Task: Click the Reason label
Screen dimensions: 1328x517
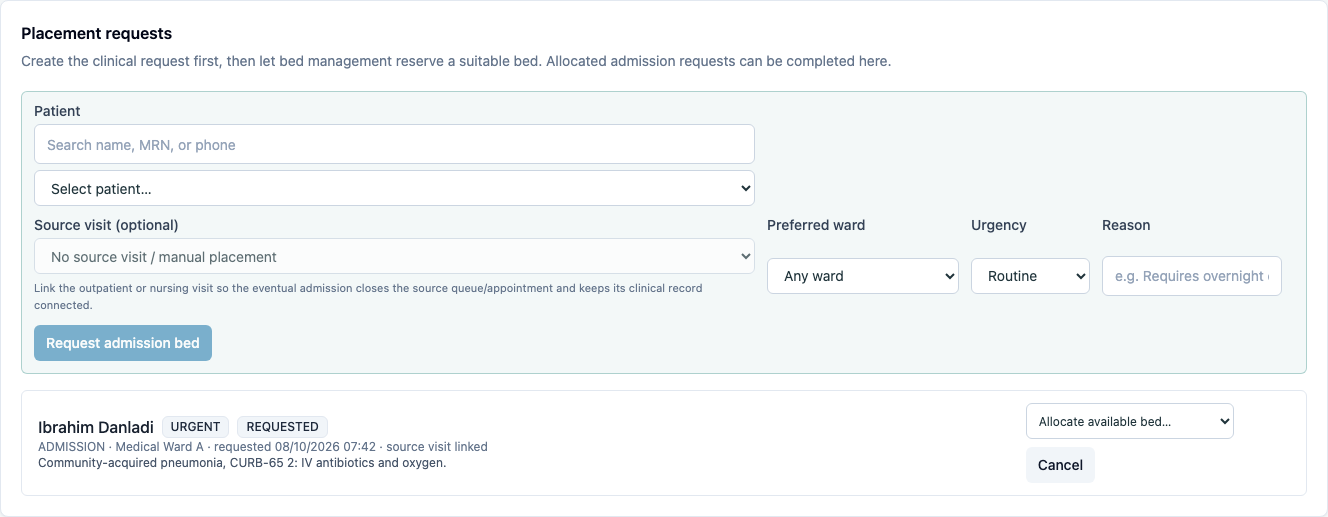Action: click(1126, 225)
